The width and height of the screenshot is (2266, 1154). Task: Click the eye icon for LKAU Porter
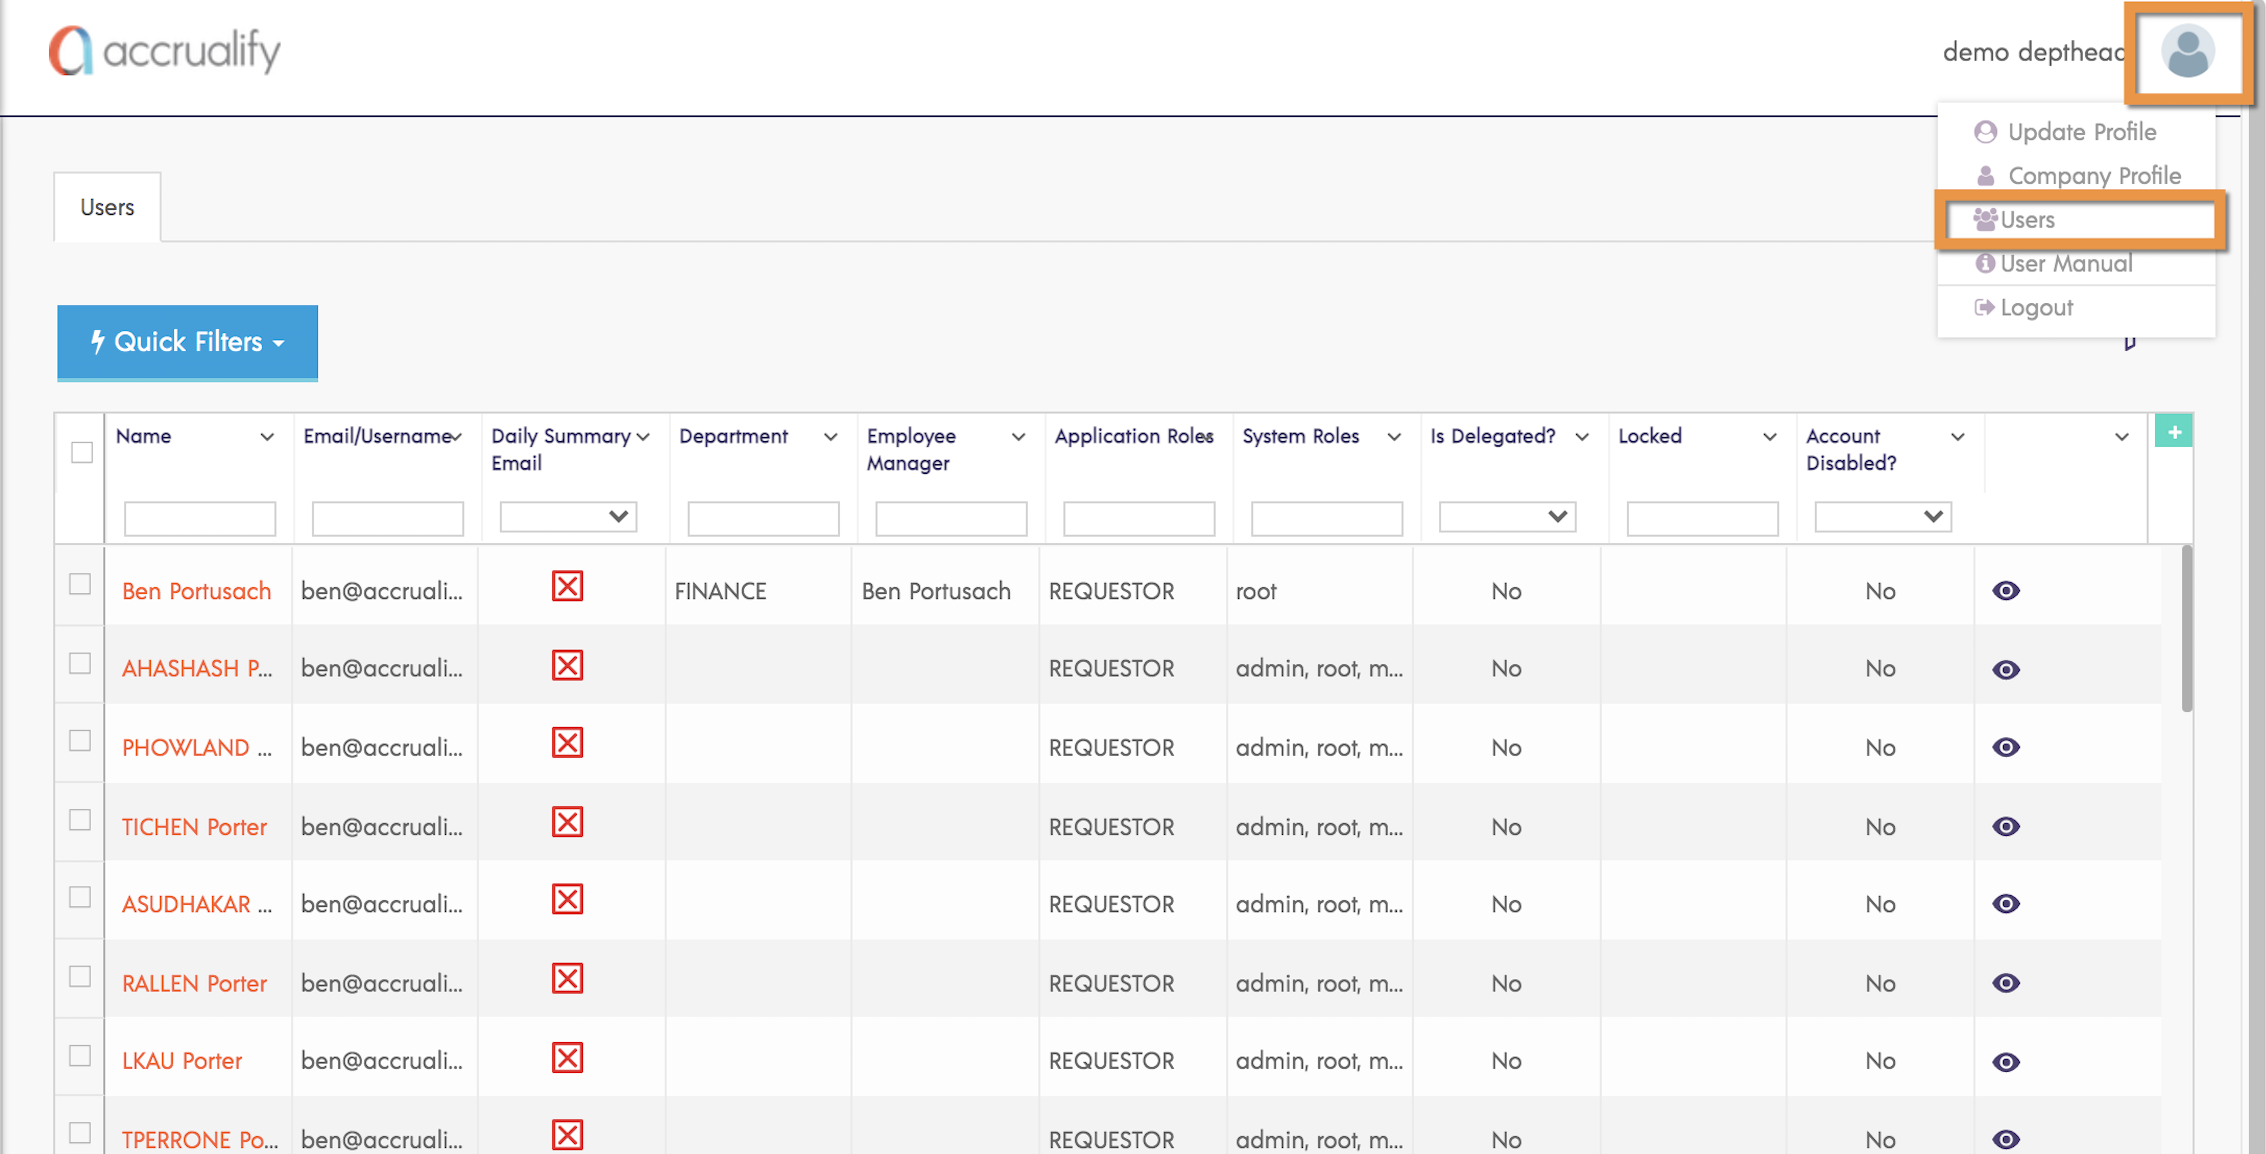(x=2005, y=1062)
